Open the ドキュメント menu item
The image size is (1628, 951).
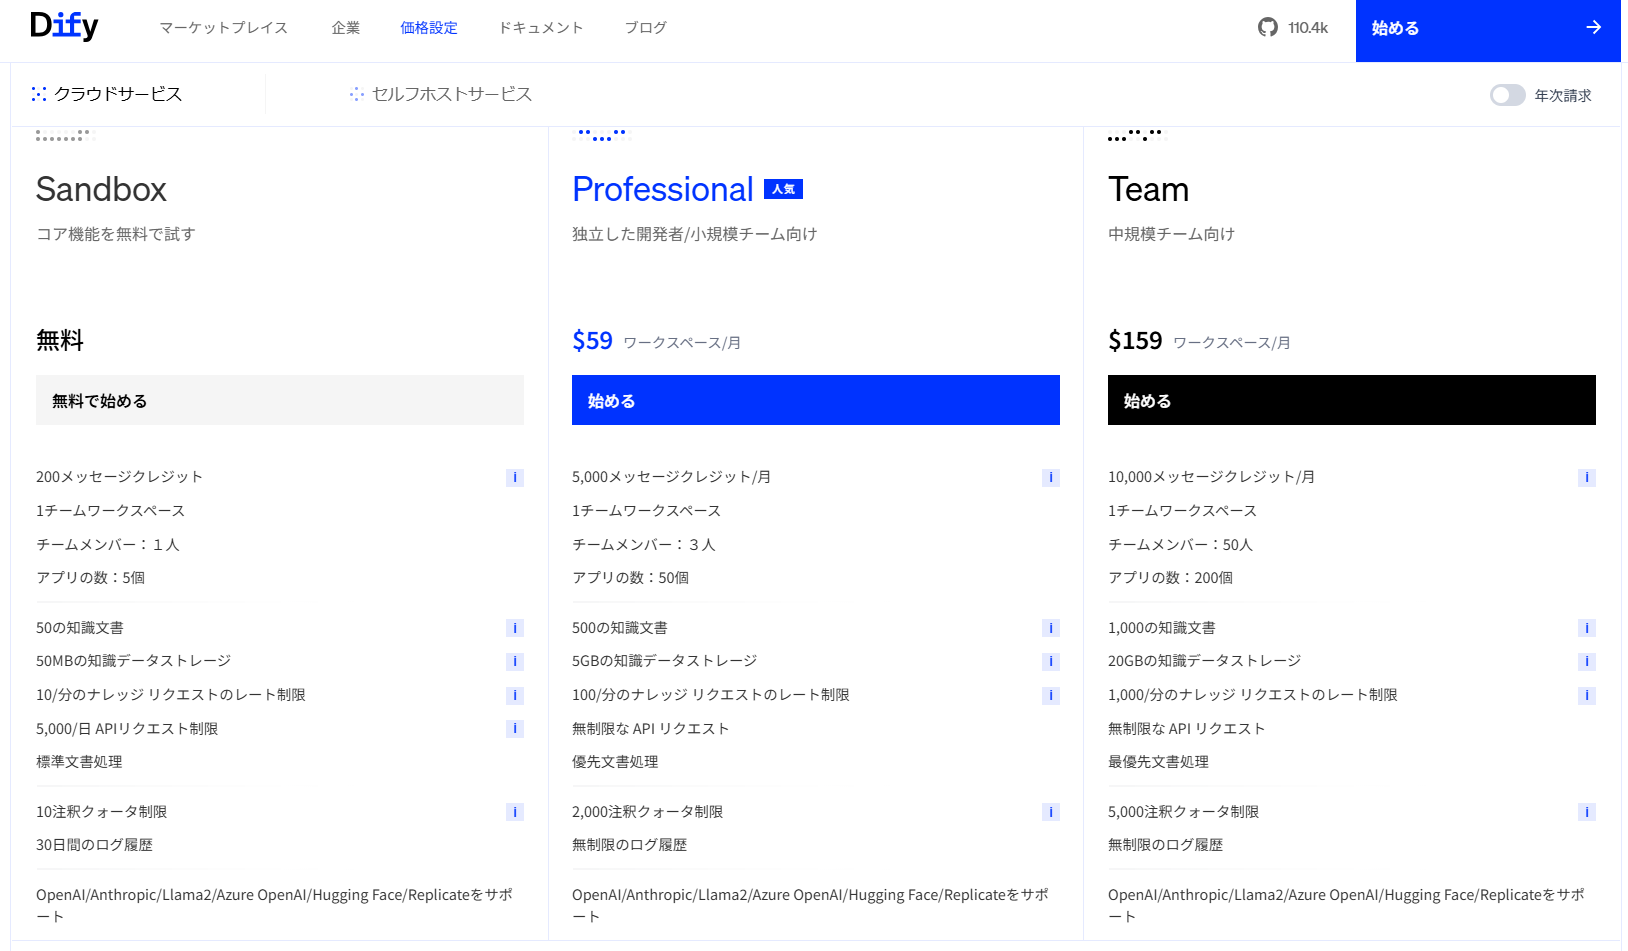point(541,28)
